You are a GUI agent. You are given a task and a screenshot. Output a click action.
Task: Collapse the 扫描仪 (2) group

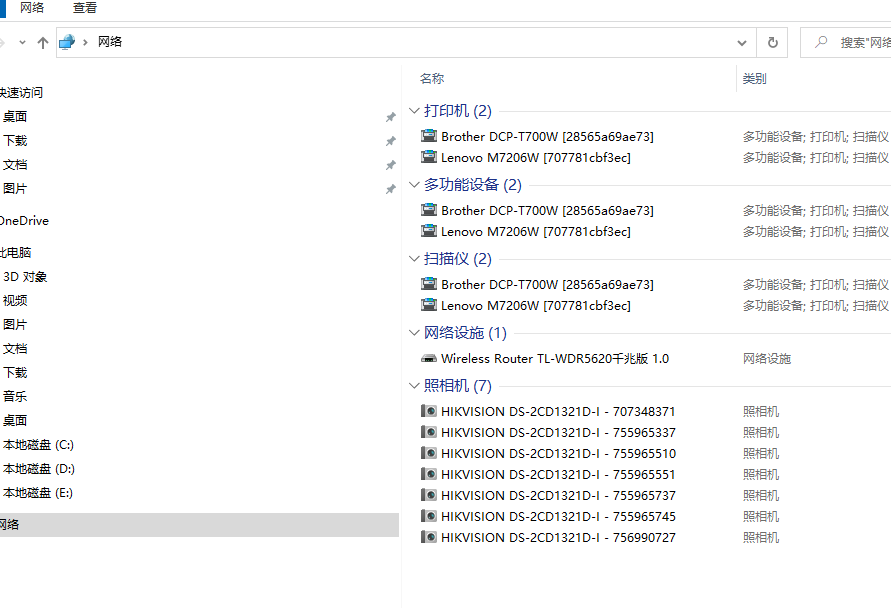[414, 259]
